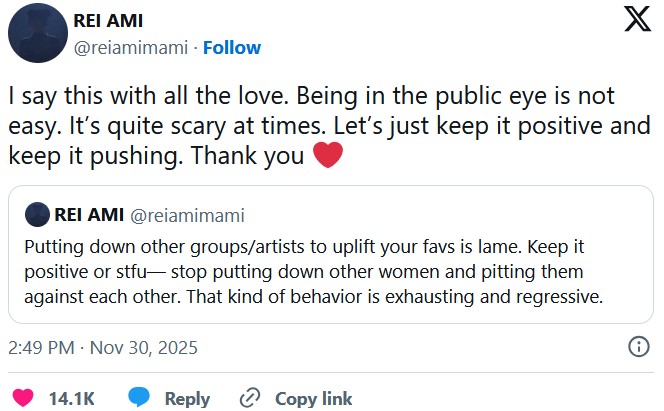Image resolution: width=664 pixels, height=411 pixels.
Task: Click @reiamimami handle in quoted tweet
Action: point(188,215)
